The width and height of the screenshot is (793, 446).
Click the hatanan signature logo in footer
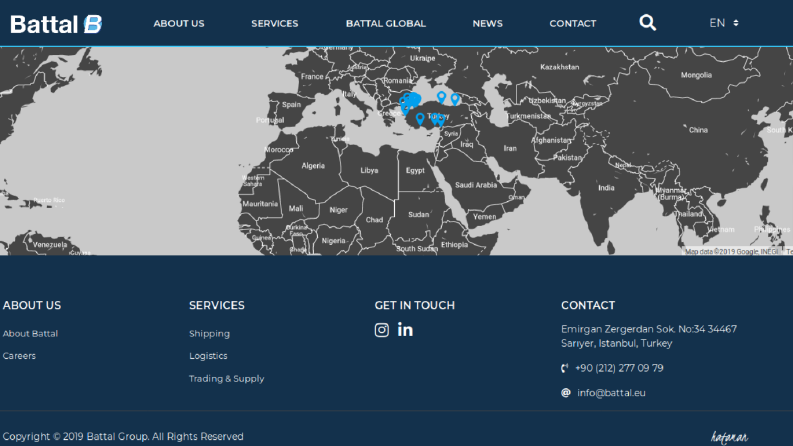click(729, 437)
